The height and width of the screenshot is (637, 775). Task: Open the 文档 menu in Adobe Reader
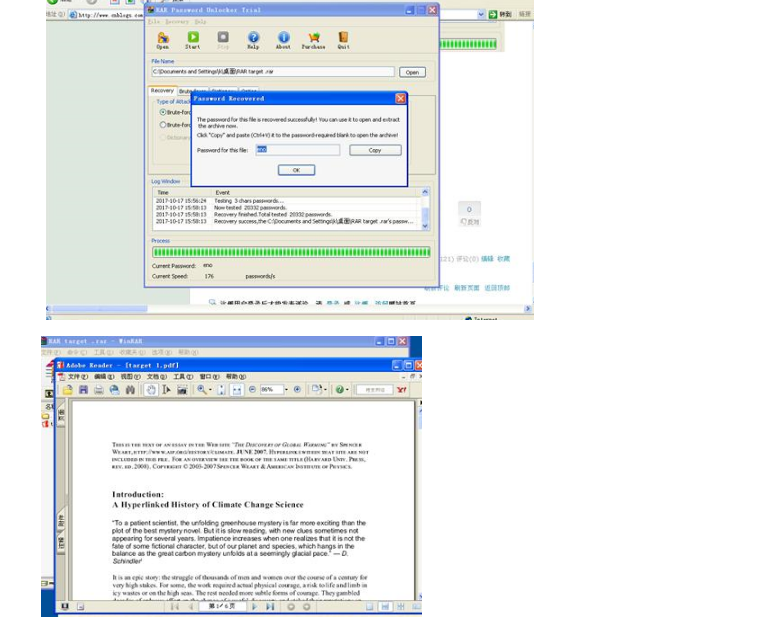157,377
